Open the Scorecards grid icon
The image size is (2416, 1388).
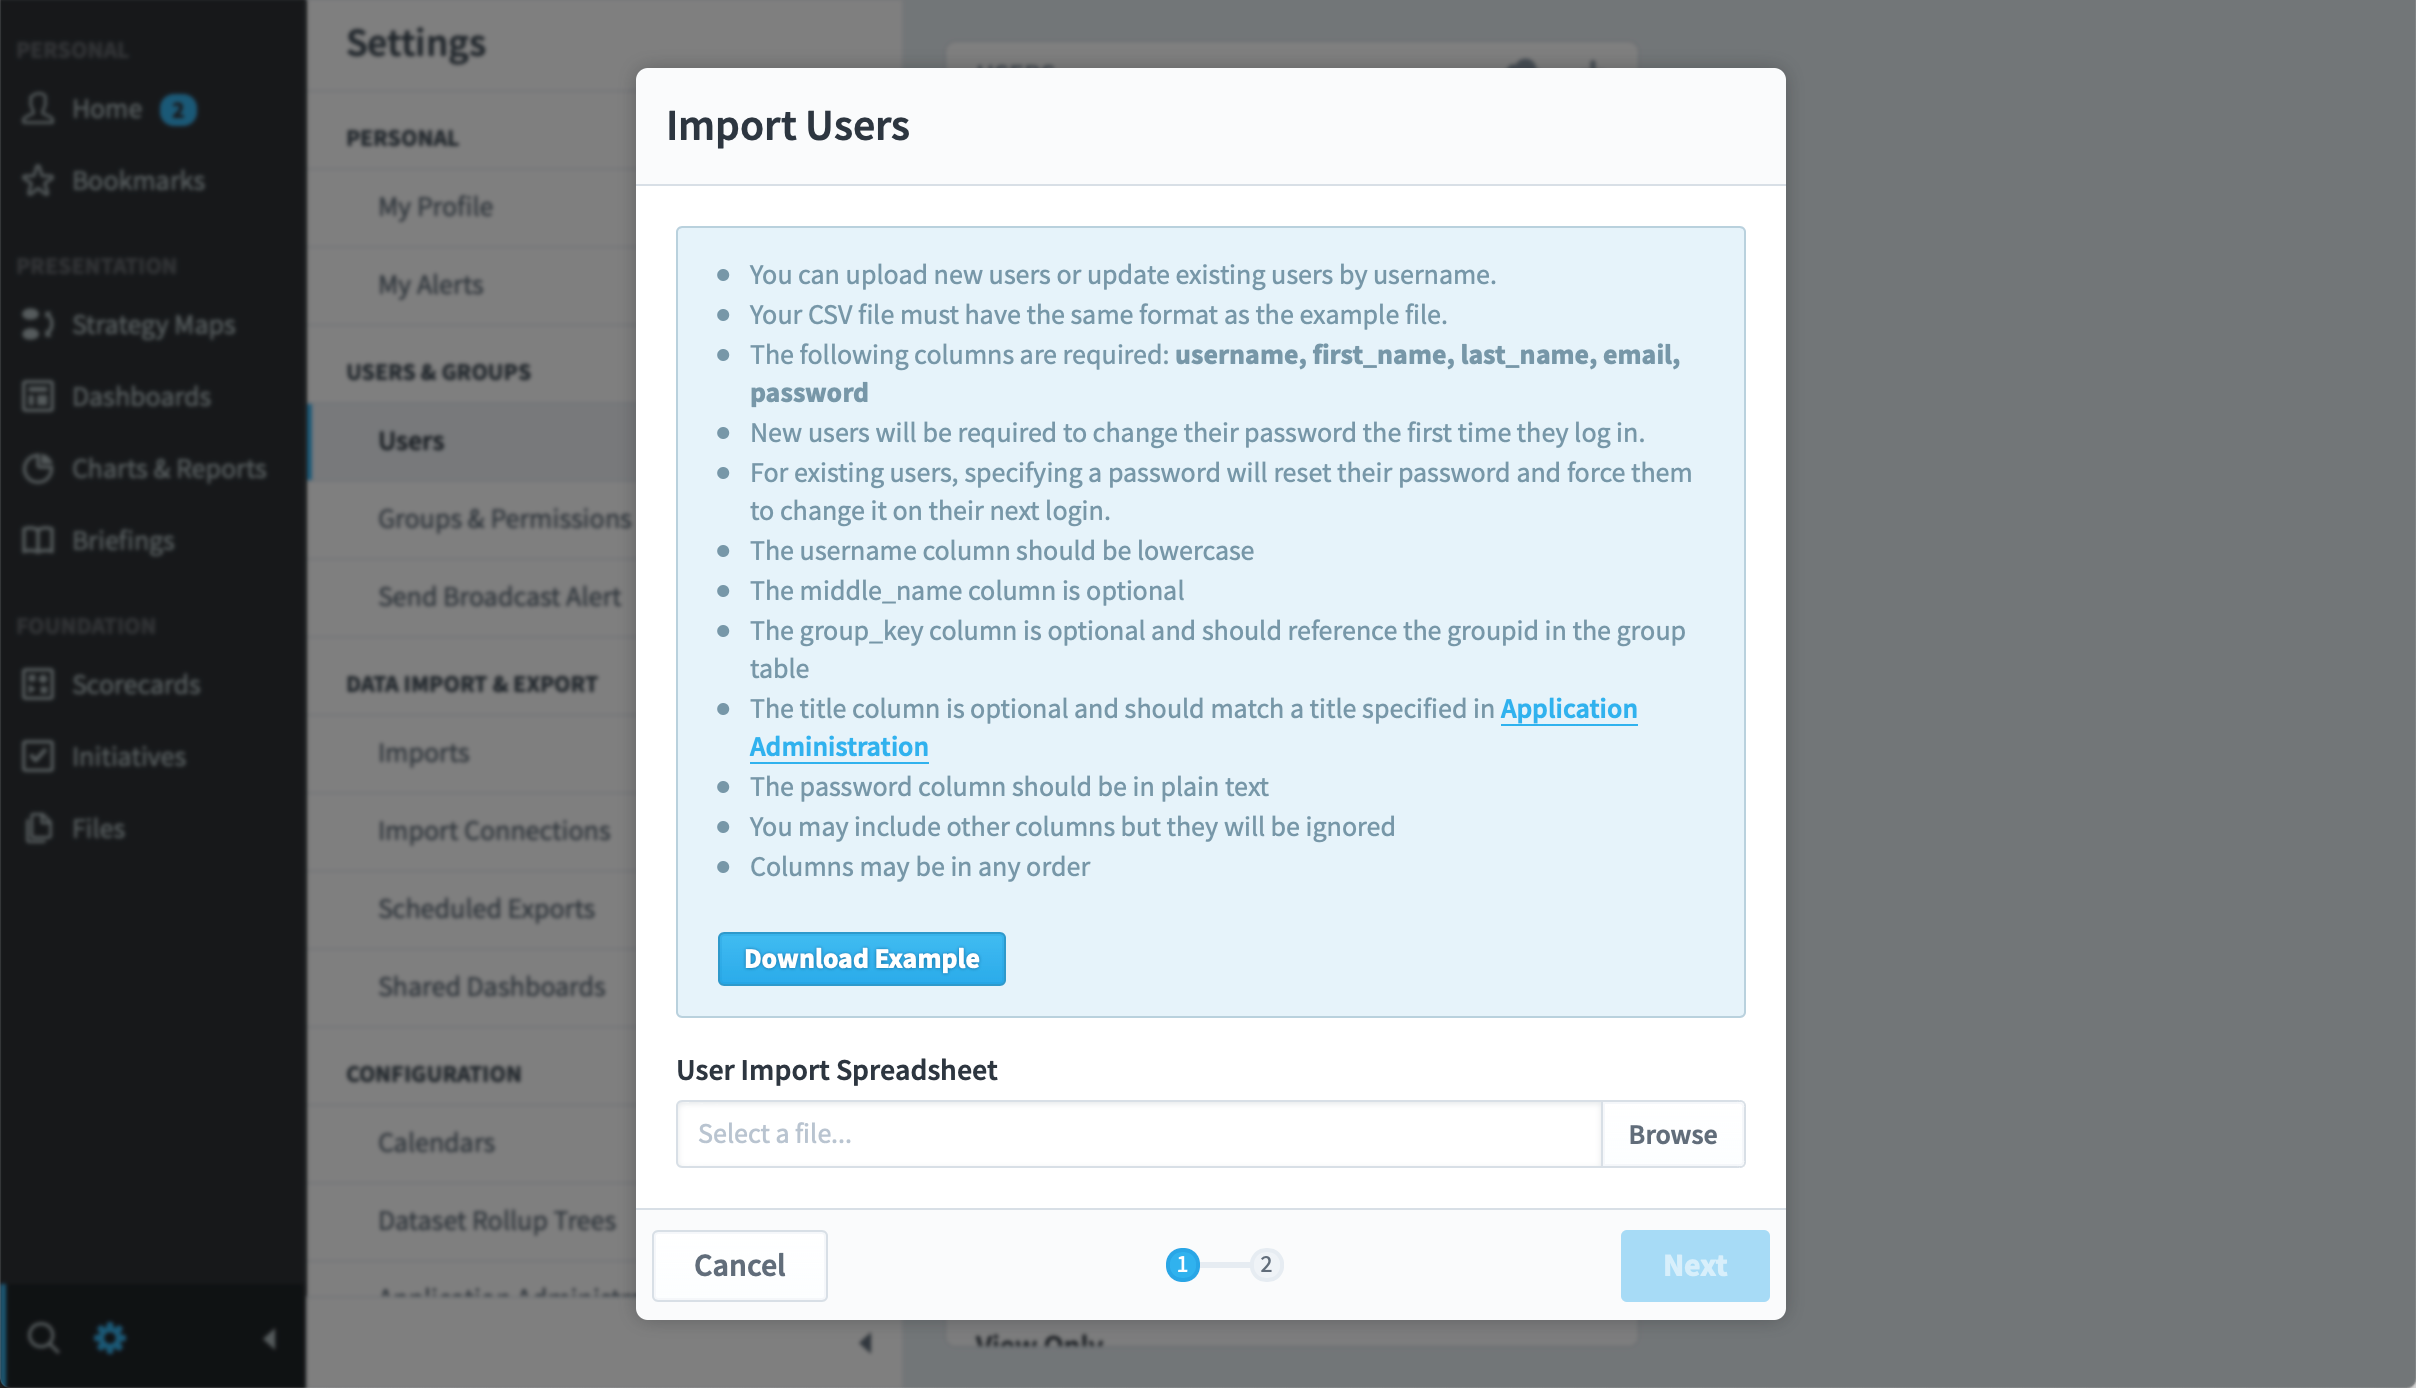click(x=38, y=684)
